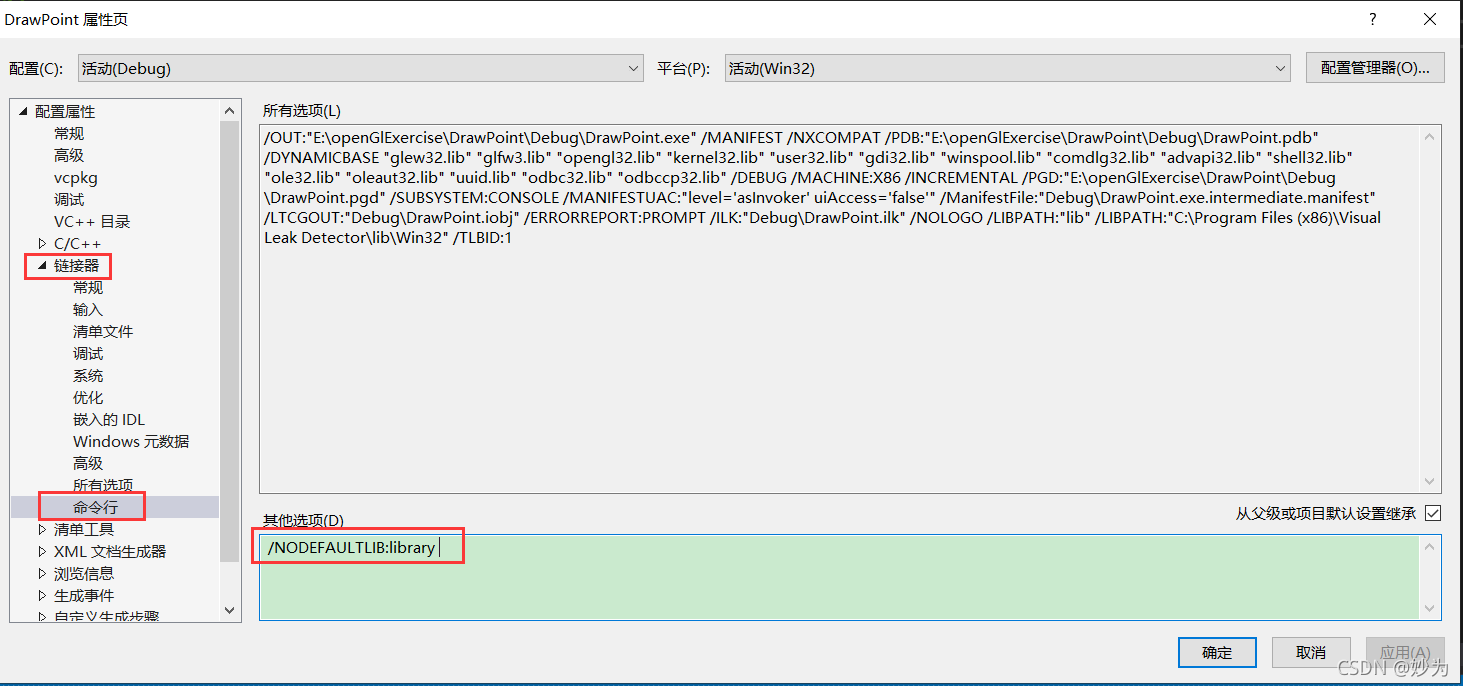
Task: Click the 取消 button
Action: [1311, 653]
